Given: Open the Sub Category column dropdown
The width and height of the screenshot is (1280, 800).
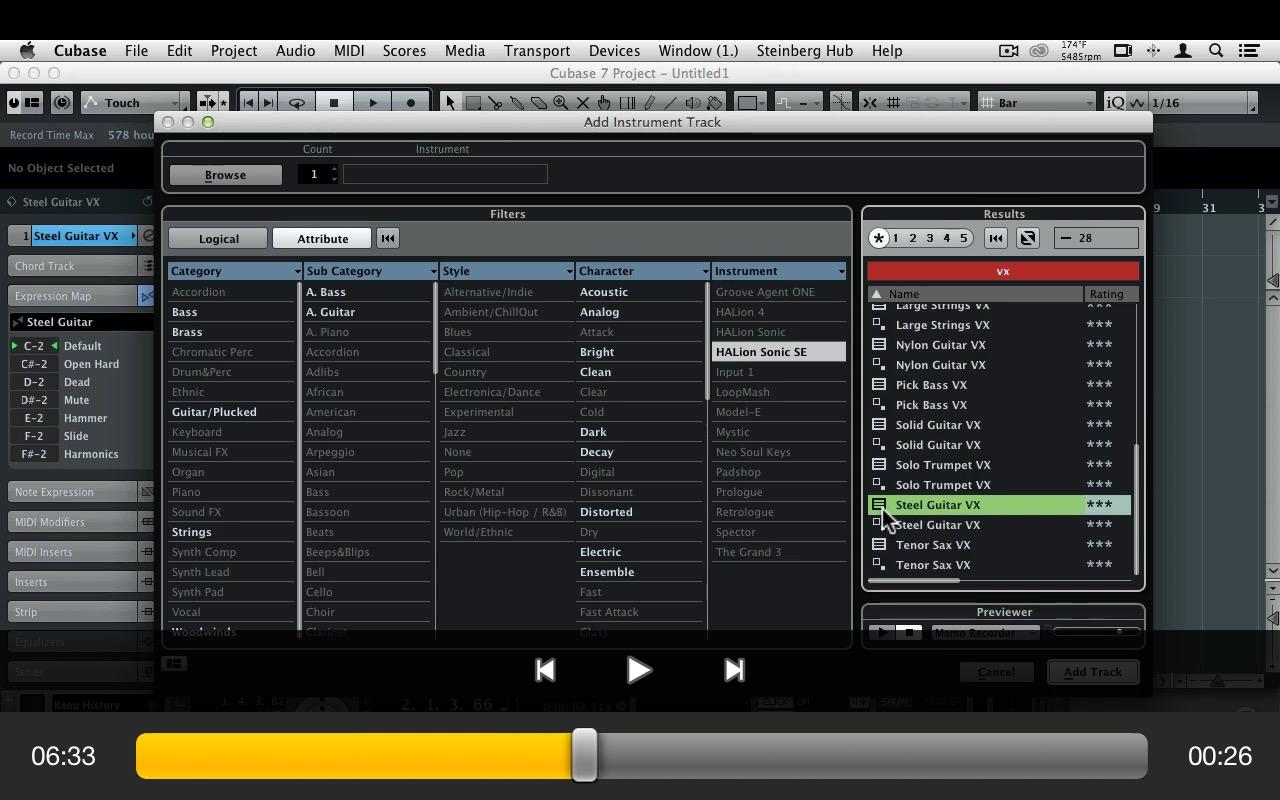Looking at the screenshot, I should click(433, 271).
